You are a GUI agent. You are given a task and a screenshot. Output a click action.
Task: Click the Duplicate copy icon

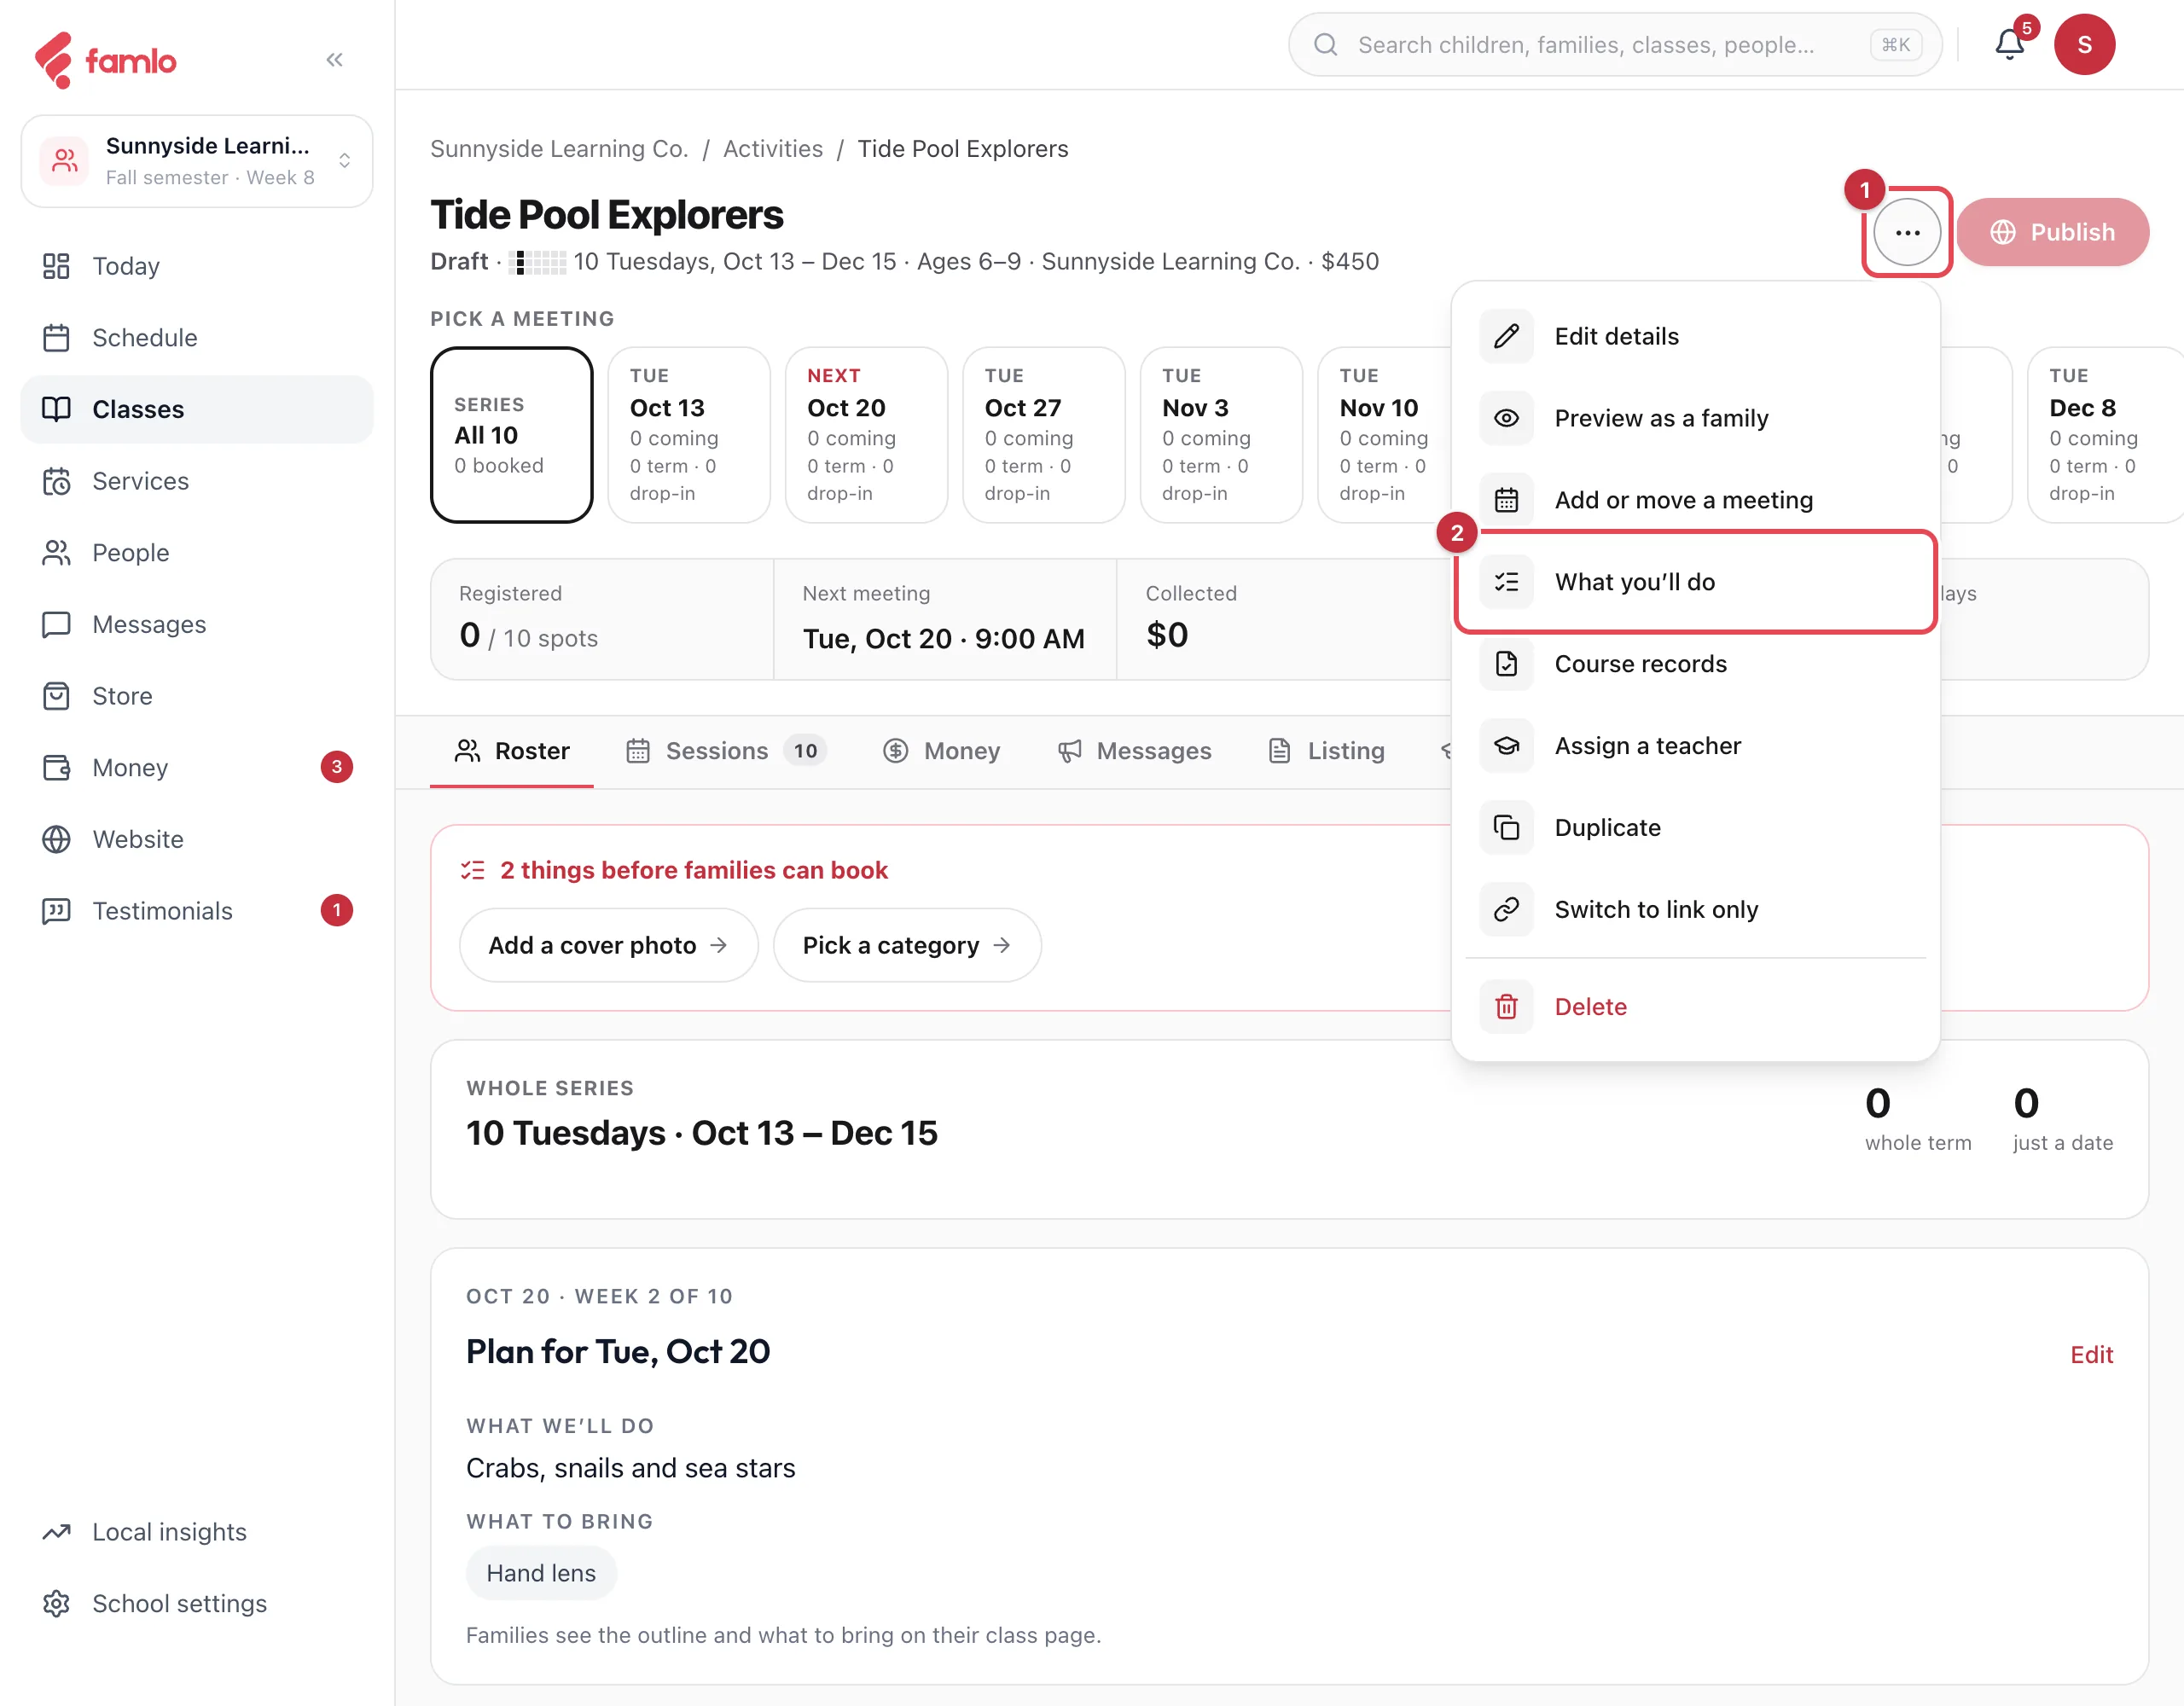click(1506, 828)
